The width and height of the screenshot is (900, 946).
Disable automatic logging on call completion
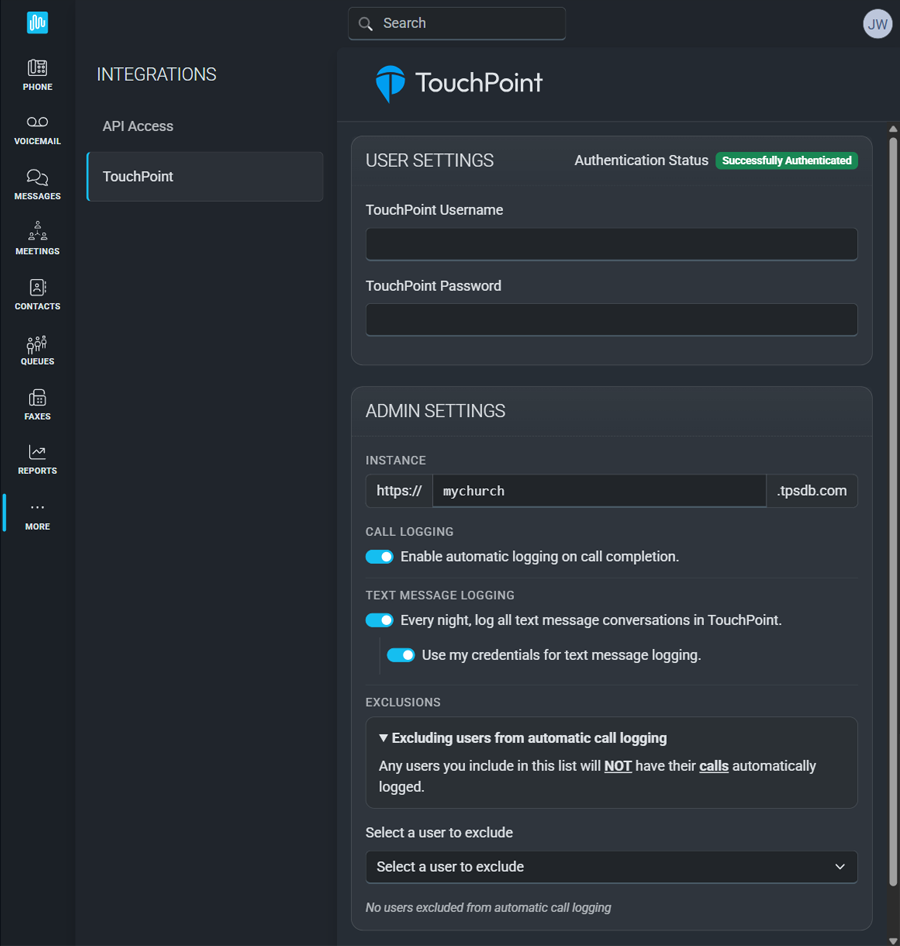379,557
